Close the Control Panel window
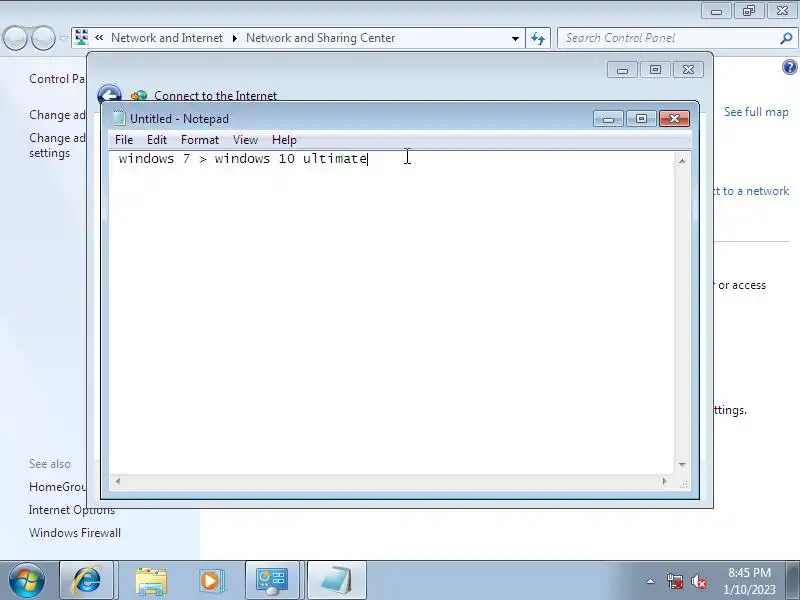Viewport: 800px width, 600px height. (782, 11)
